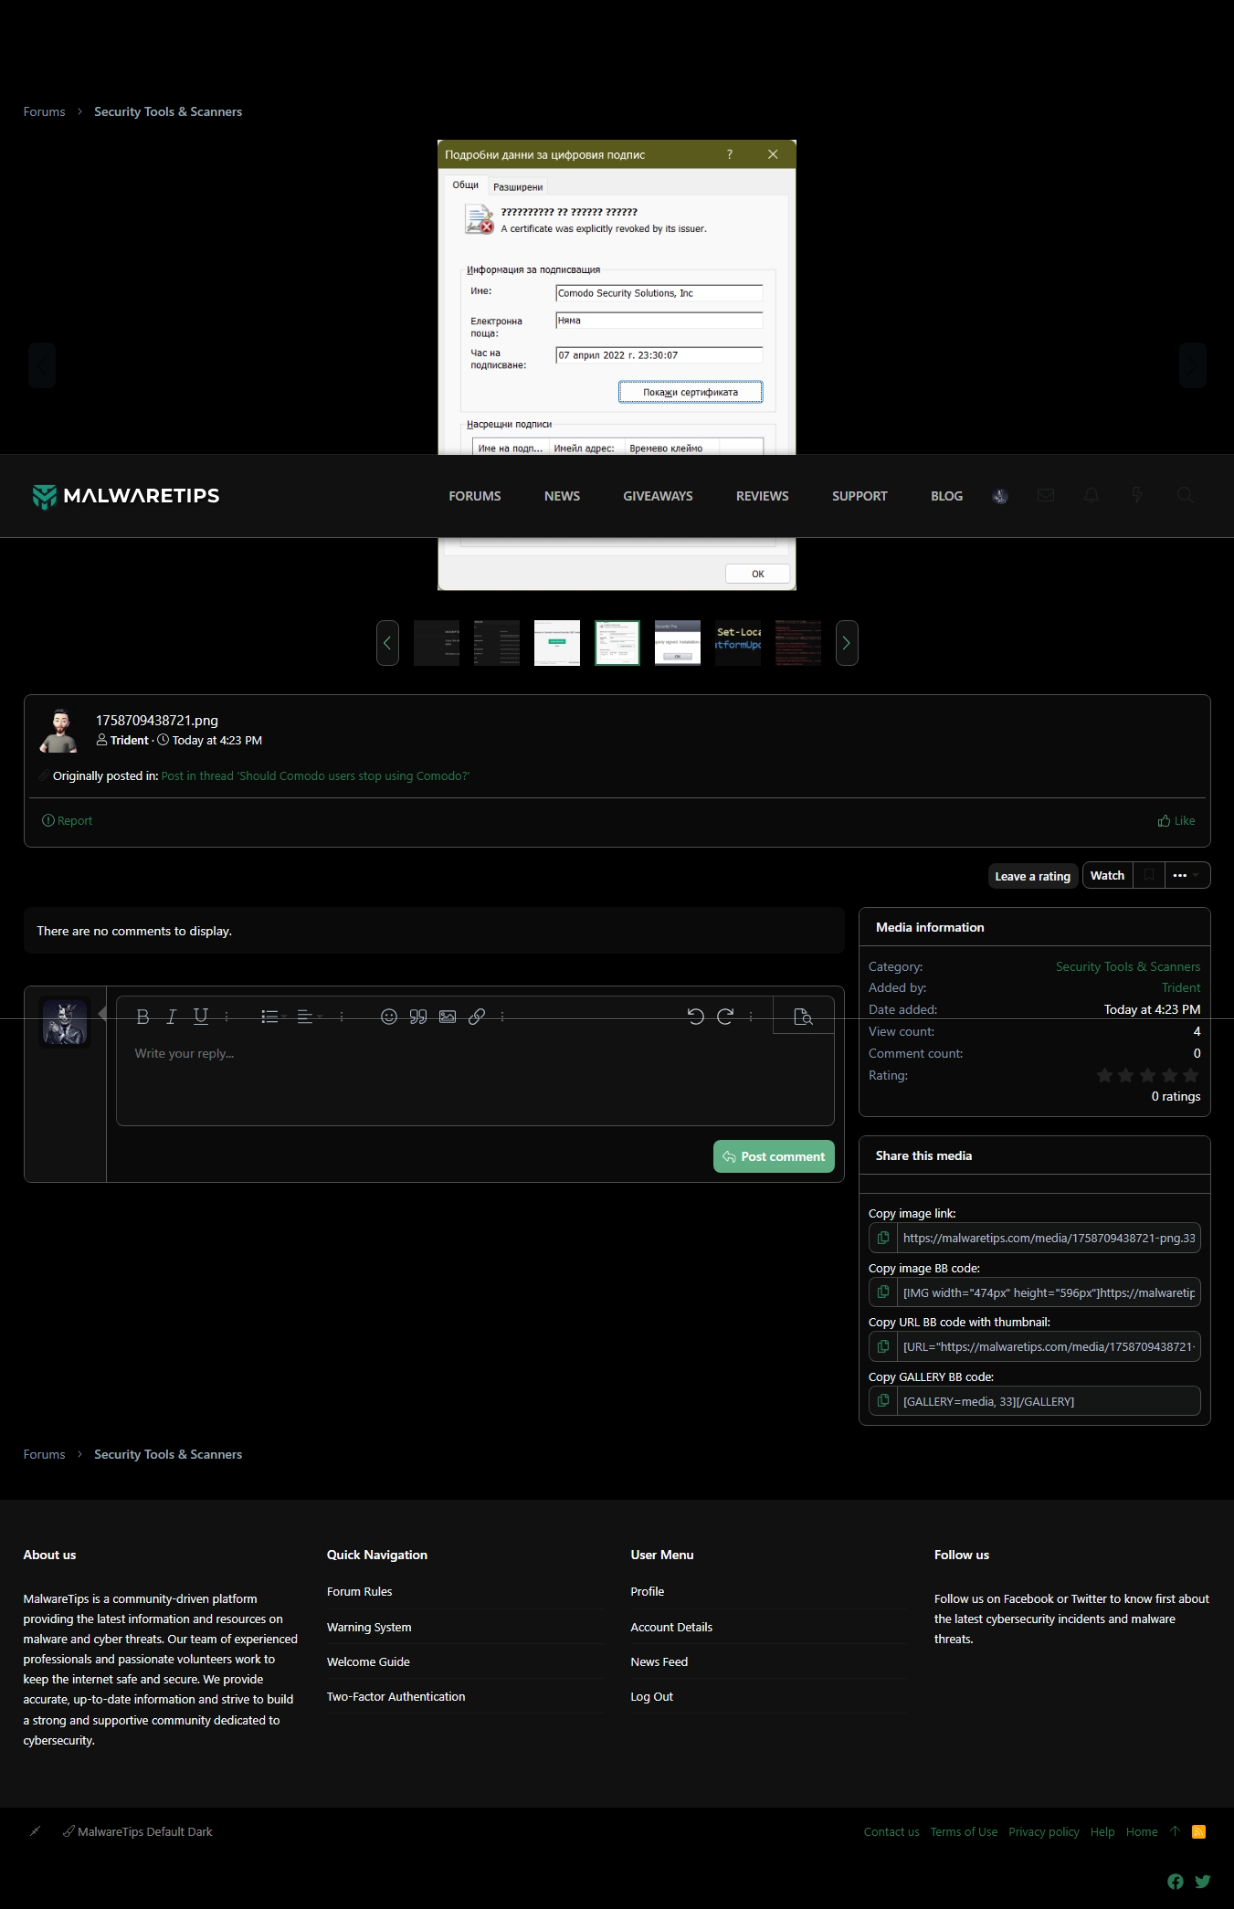Open FORUMS in the navigation bar
The image size is (1234, 1909).
pyautogui.click(x=475, y=496)
